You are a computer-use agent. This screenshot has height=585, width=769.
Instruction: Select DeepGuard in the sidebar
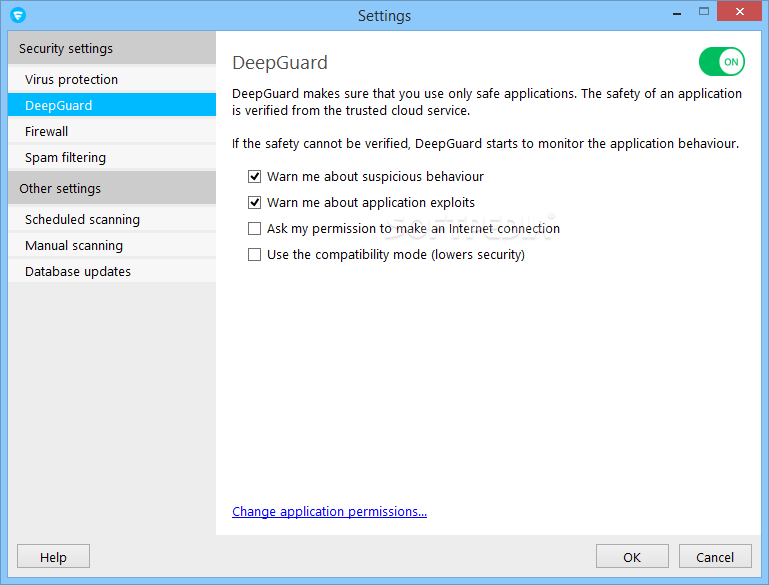[x=112, y=105]
